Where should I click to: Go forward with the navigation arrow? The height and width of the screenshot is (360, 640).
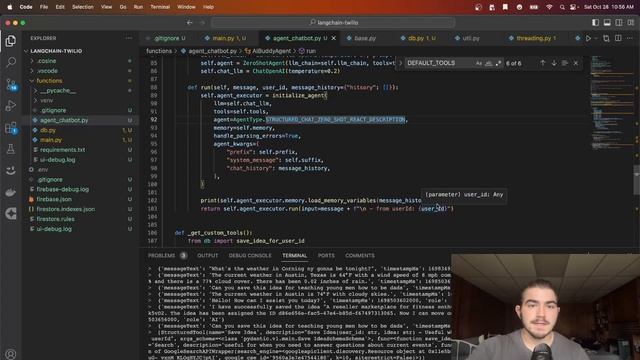pos(202,23)
